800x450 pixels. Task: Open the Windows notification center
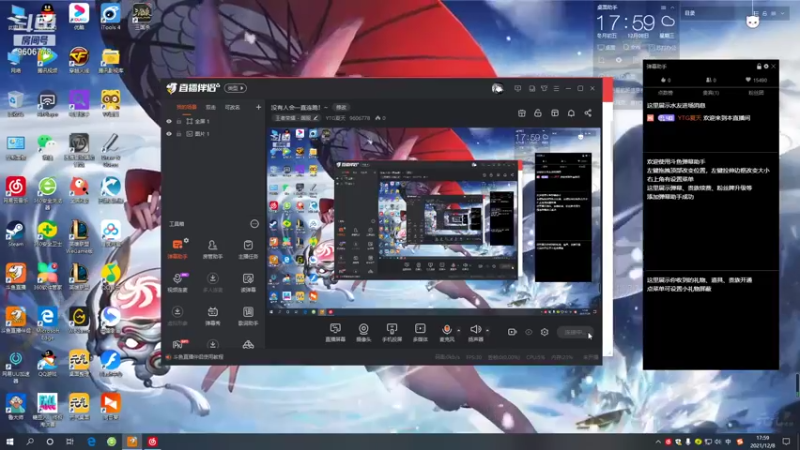pos(786,441)
